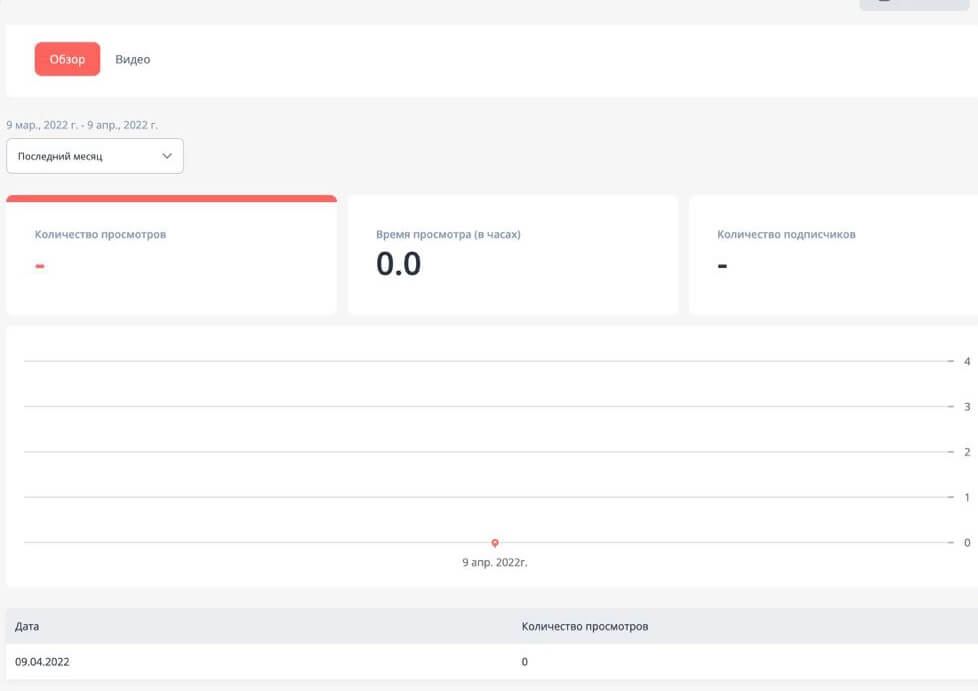
Task: Sort by the Дата column header
Action: (x=27, y=626)
